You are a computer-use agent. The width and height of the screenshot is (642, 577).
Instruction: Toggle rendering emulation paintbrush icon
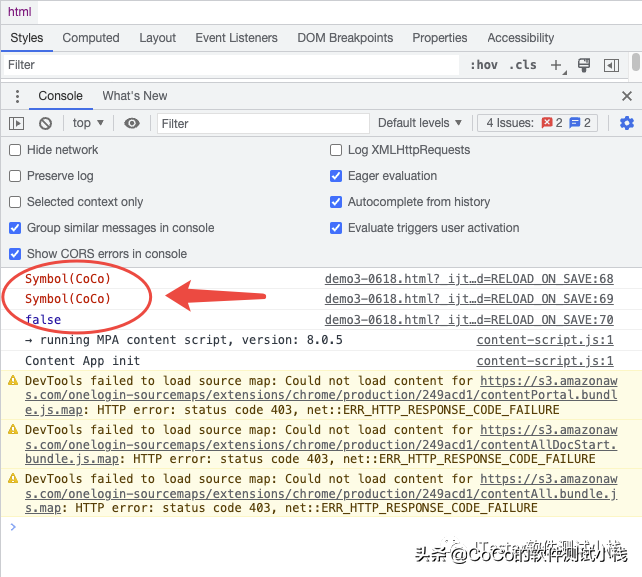point(584,65)
